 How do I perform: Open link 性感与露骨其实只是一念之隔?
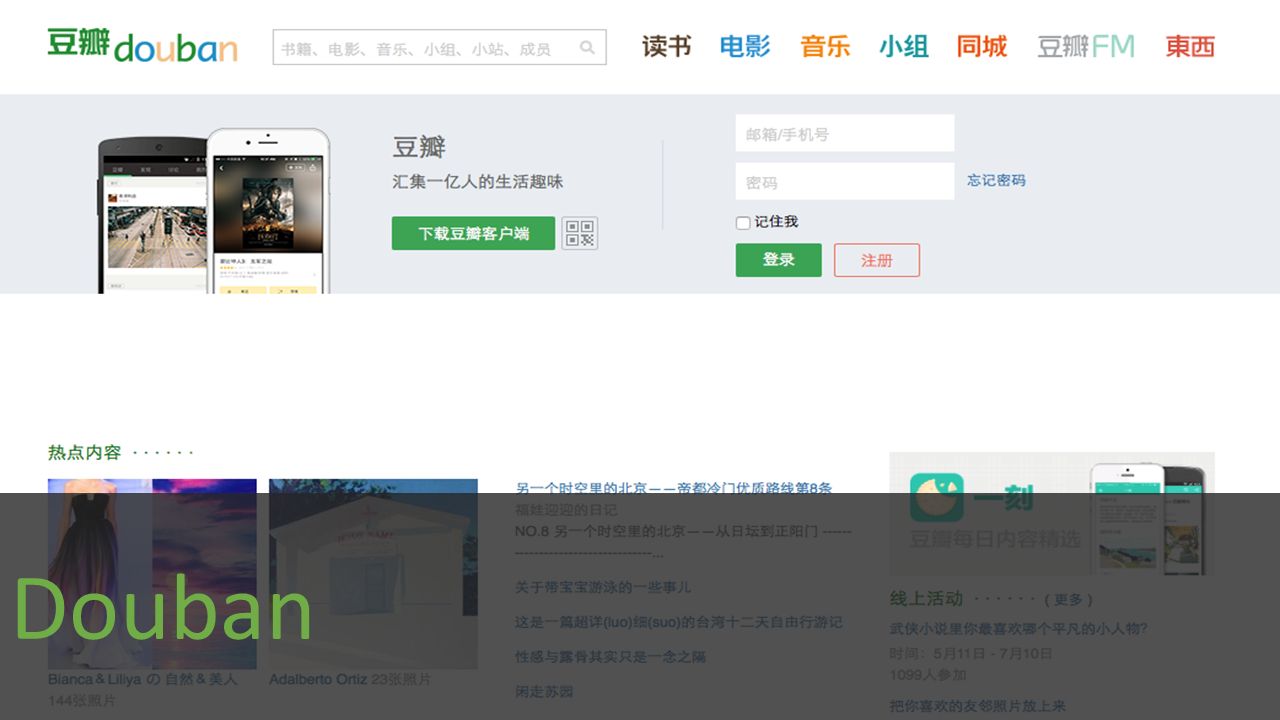pyautogui.click(x=610, y=657)
